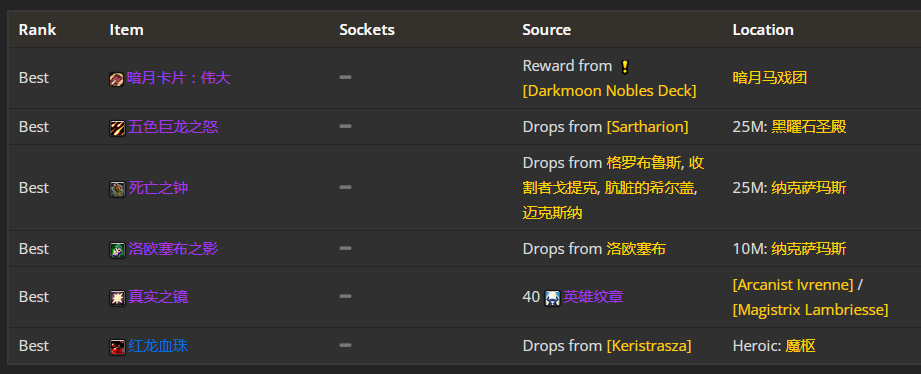Follow the Magistrix Lambriesse vendor link
Viewport: 921px width, 374px height.
(811, 309)
